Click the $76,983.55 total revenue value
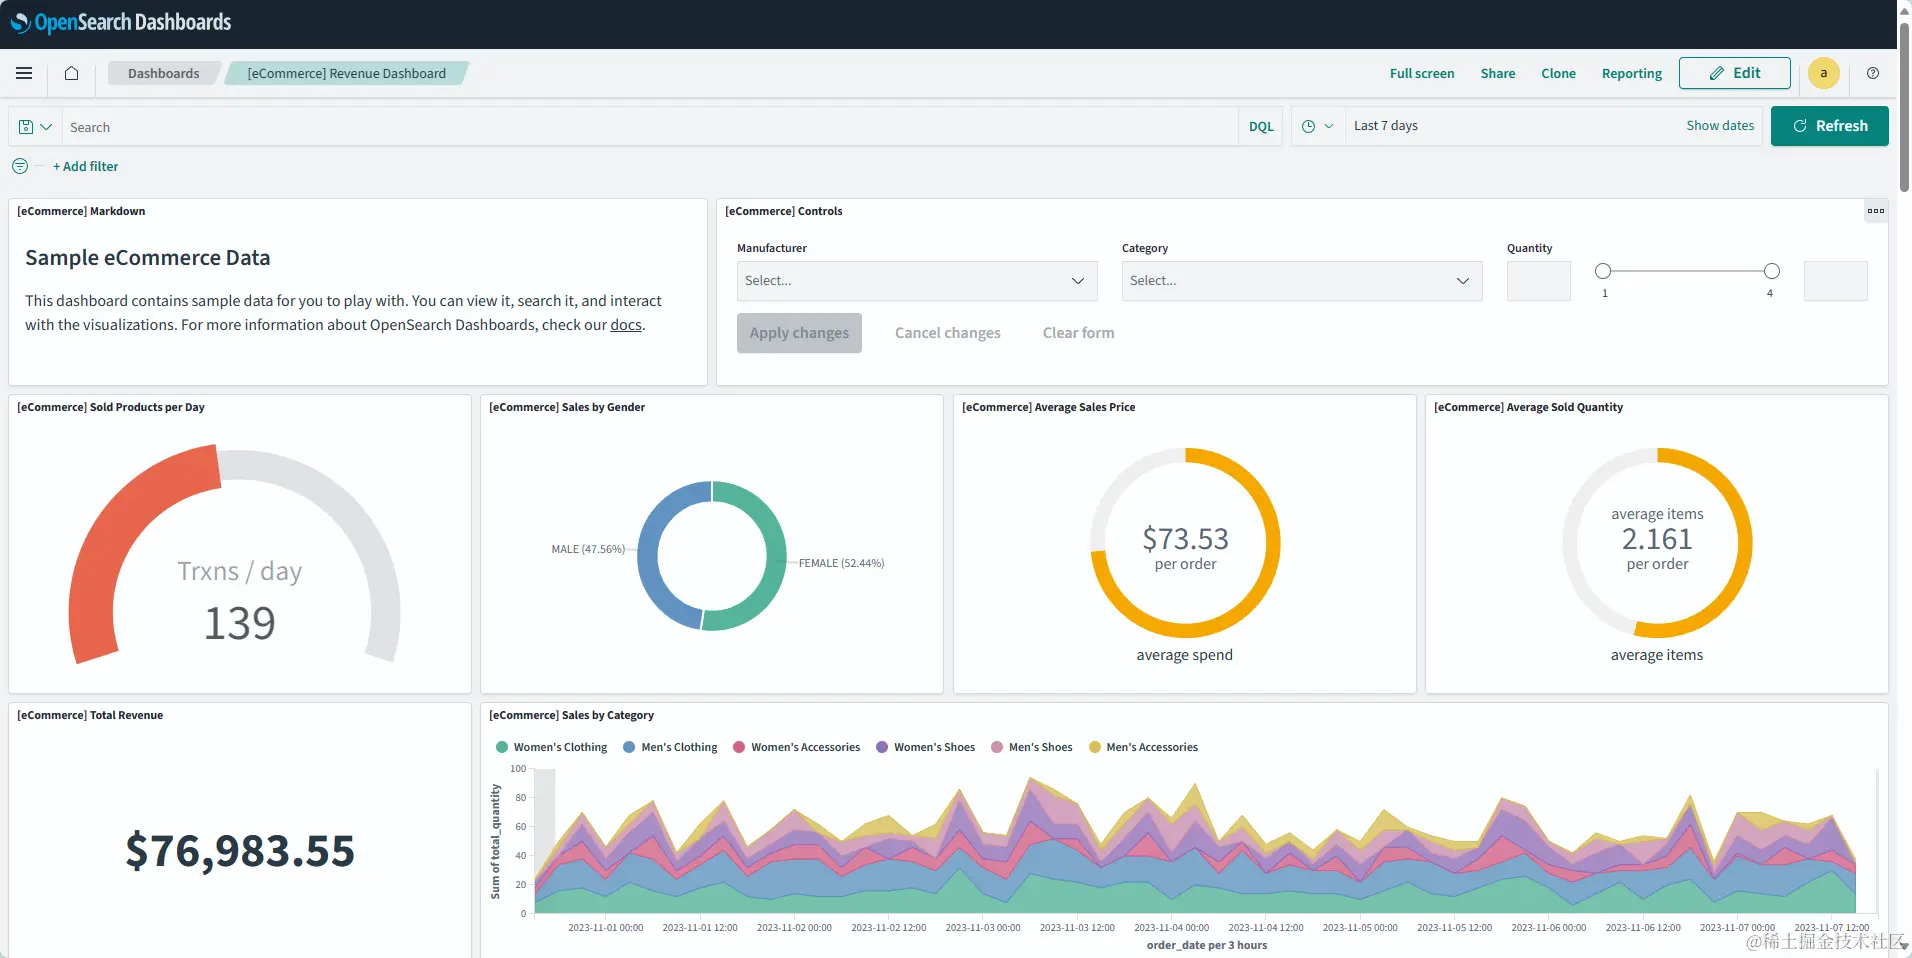 240,851
